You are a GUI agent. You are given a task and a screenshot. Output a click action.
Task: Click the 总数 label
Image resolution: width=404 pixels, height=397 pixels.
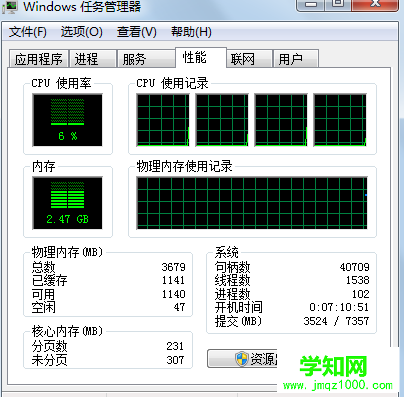[43, 267]
